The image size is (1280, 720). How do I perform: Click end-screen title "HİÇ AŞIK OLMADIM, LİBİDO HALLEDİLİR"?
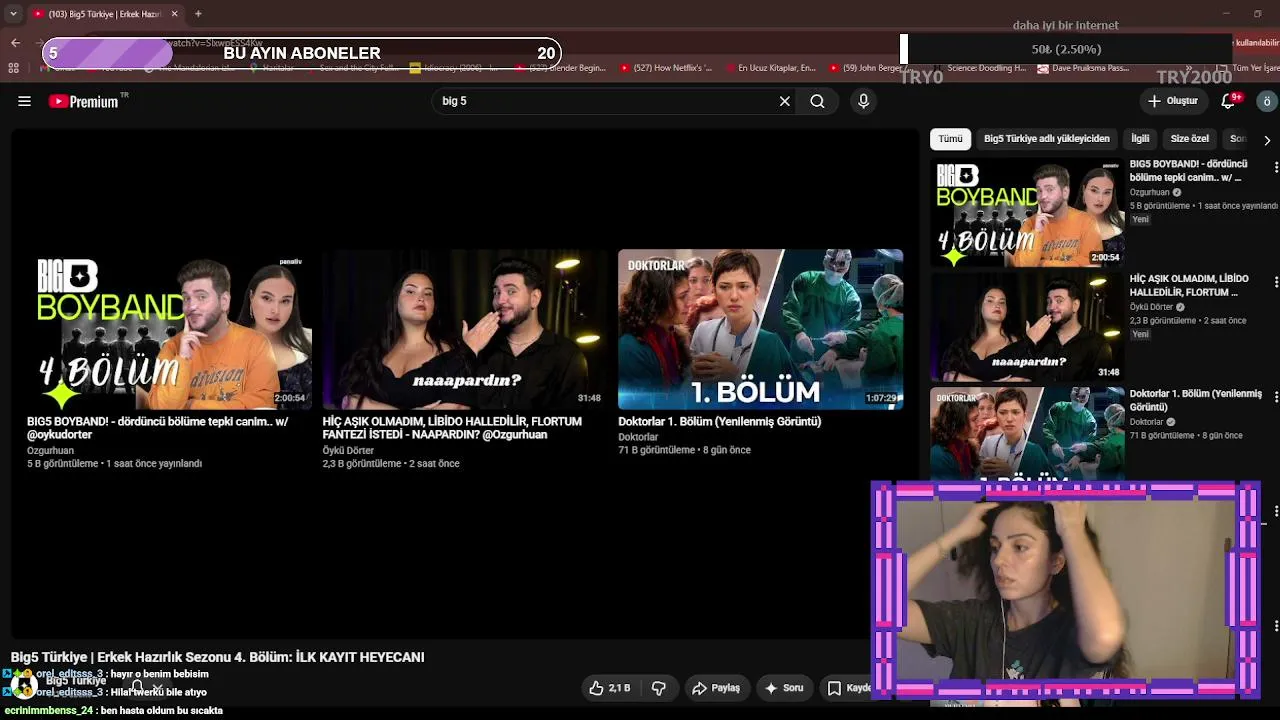[x=452, y=428]
